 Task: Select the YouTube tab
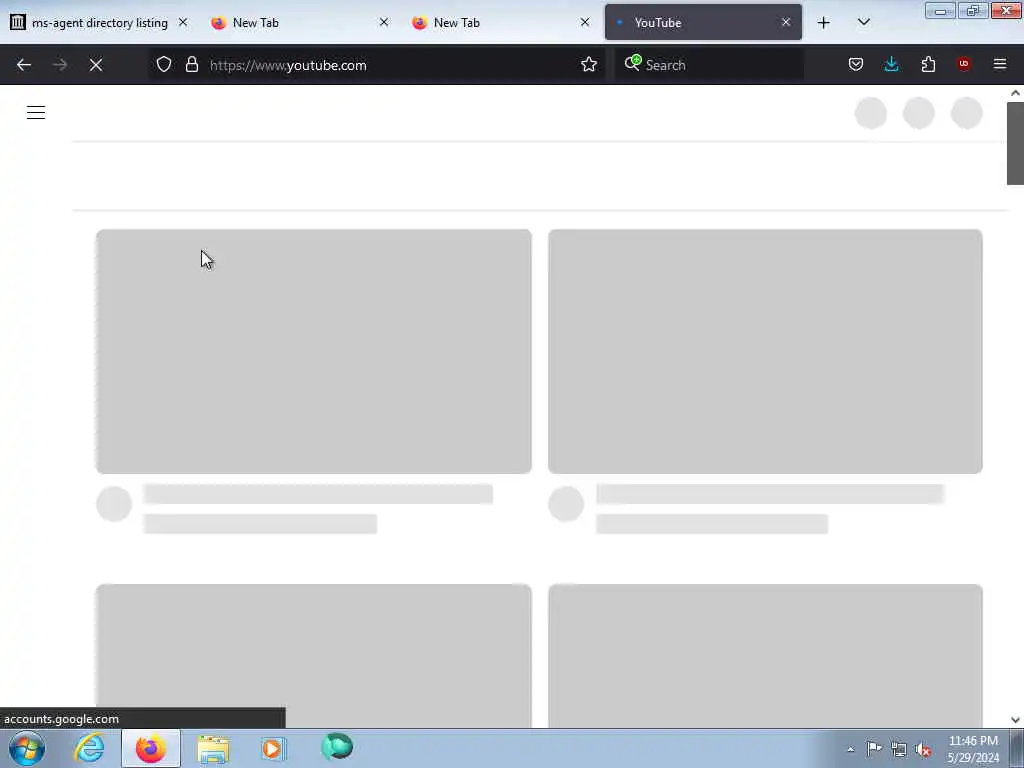[703, 22]
